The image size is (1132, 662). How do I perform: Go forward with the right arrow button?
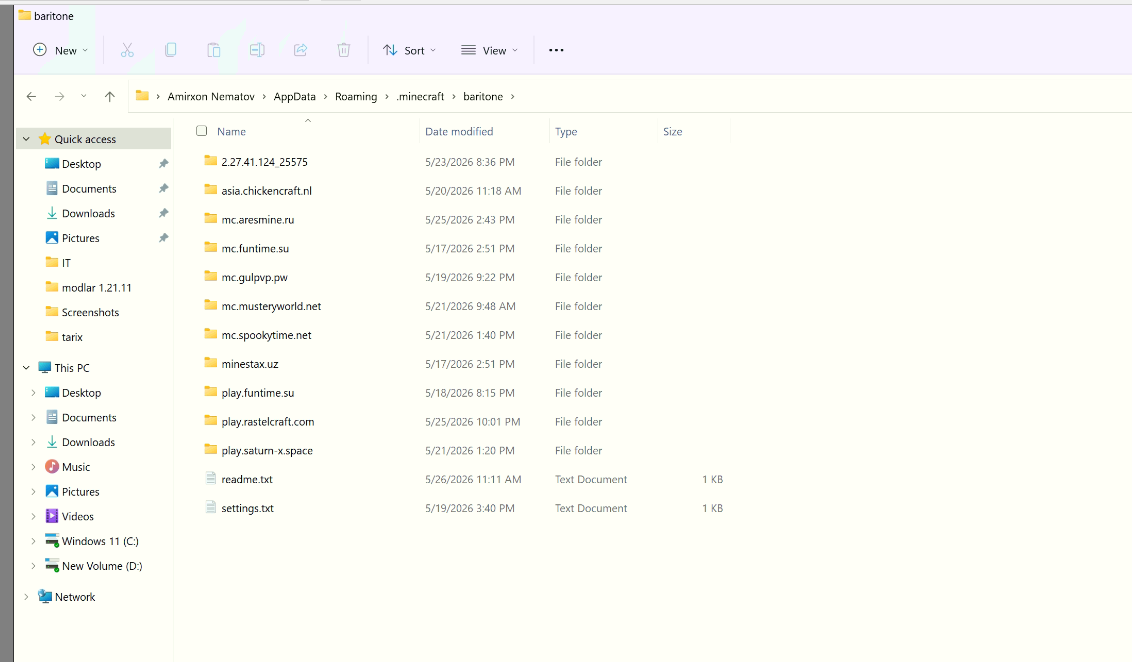[59, 96]
